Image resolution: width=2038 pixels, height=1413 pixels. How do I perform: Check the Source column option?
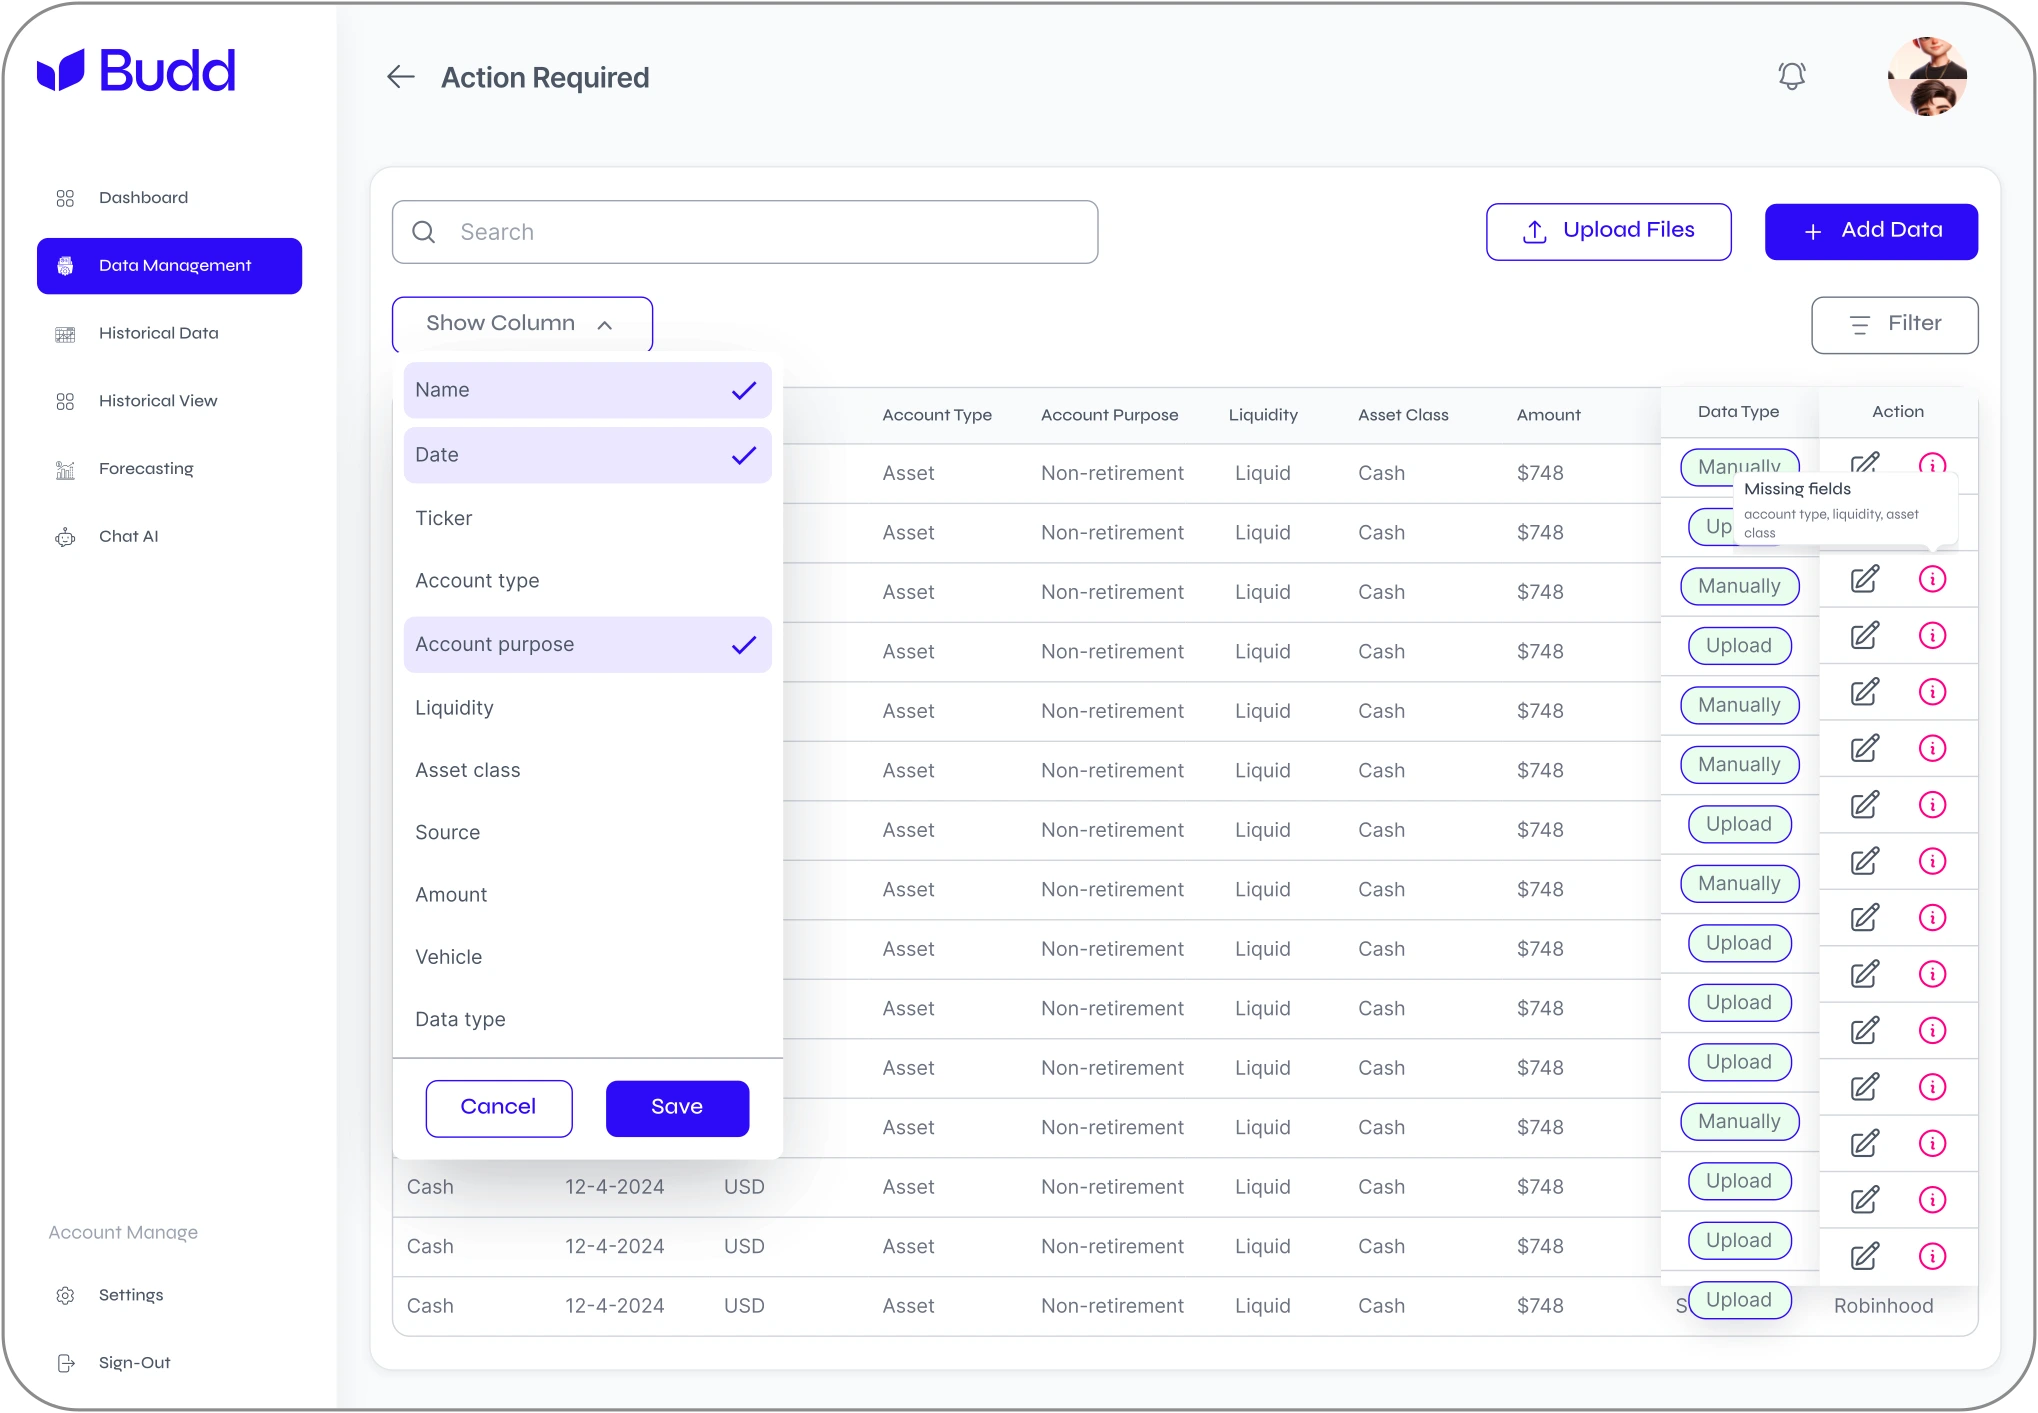coord(587,832)
